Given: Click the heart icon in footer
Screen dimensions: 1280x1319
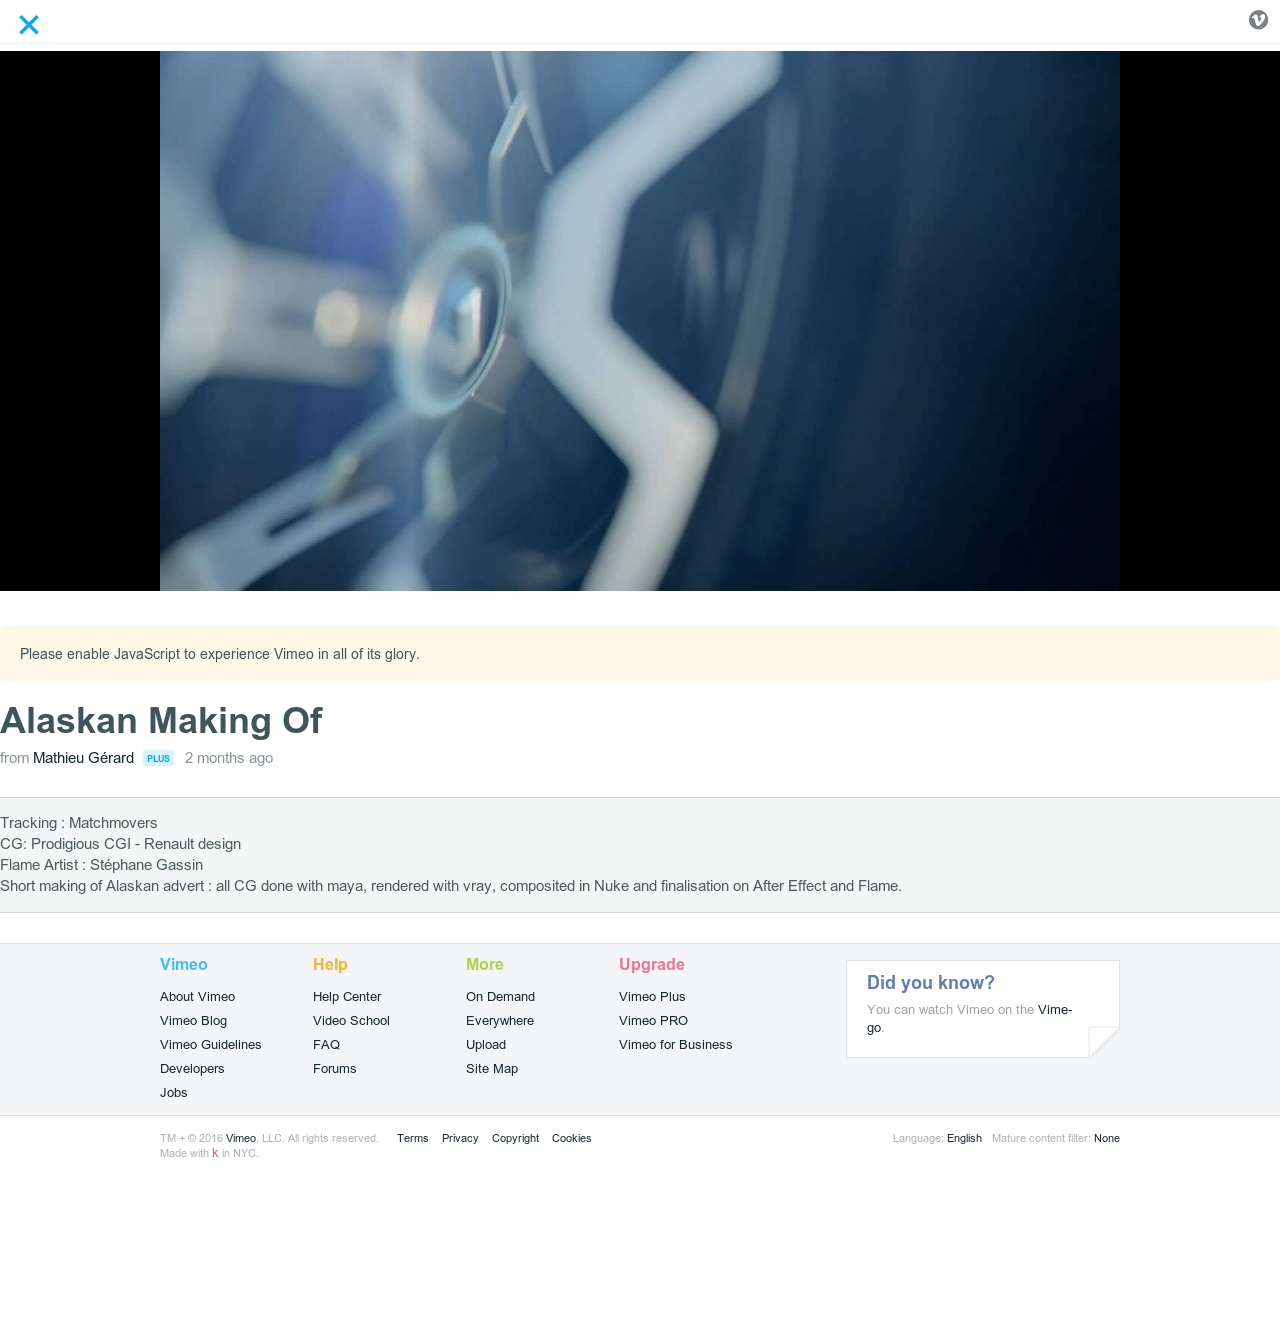Looking at the screenshot, I should coord(215,1153).
